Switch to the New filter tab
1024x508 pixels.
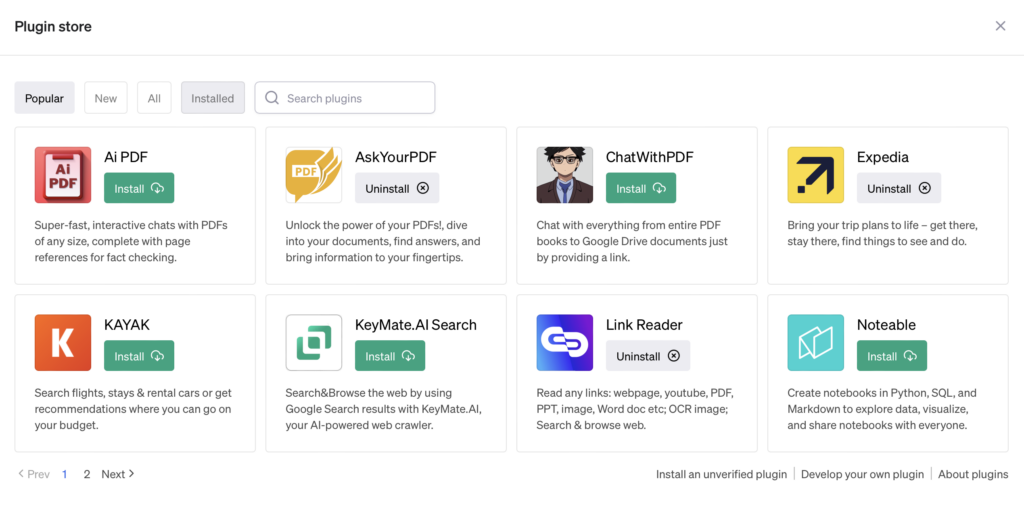point(106,98)
